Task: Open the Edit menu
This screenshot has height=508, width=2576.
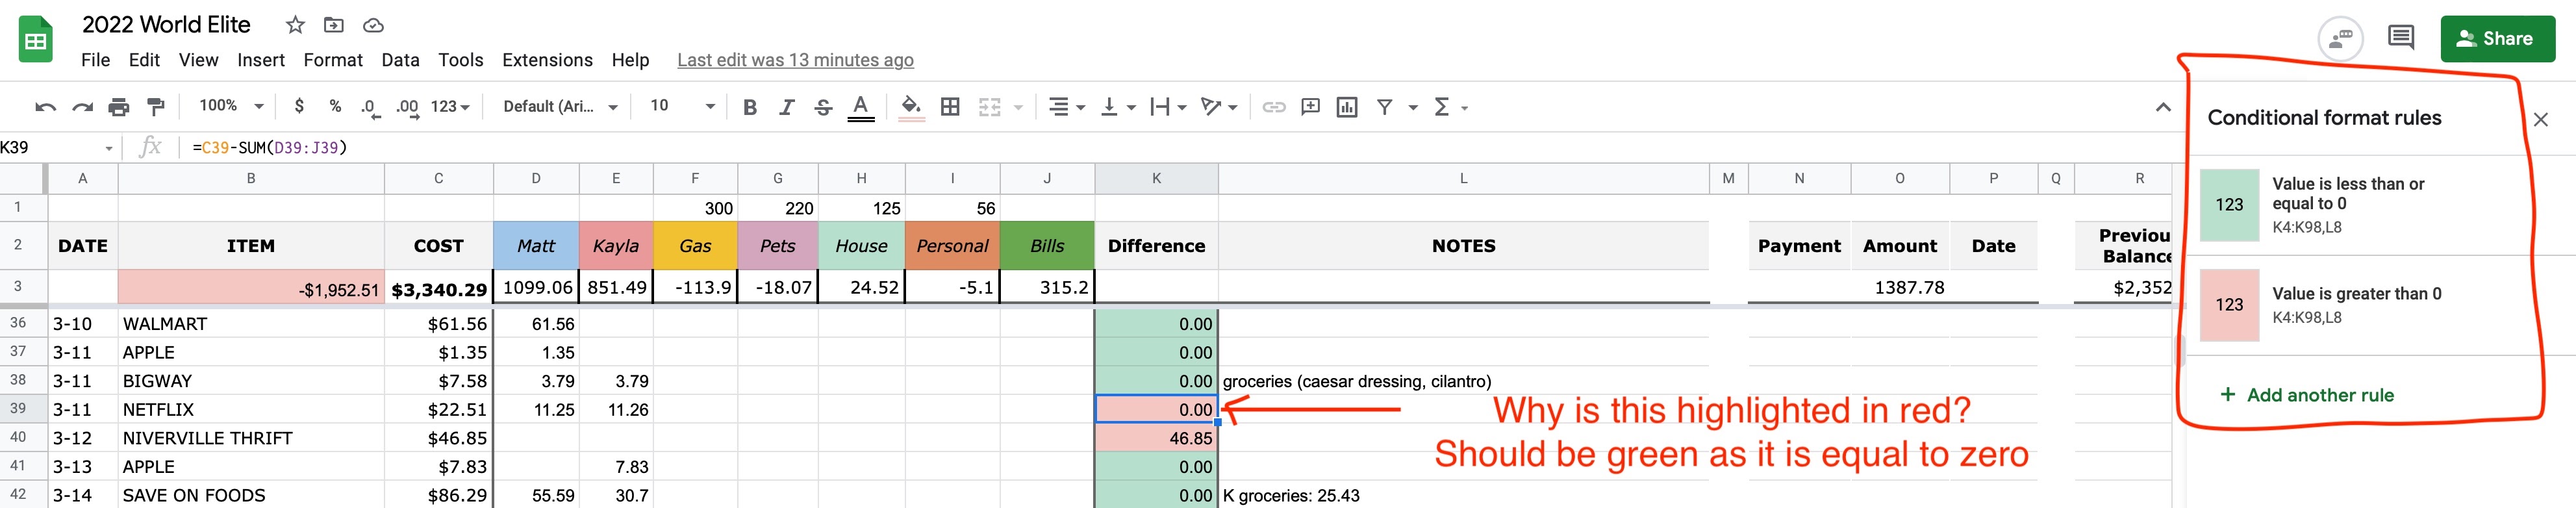Action: tap(144, 60)
